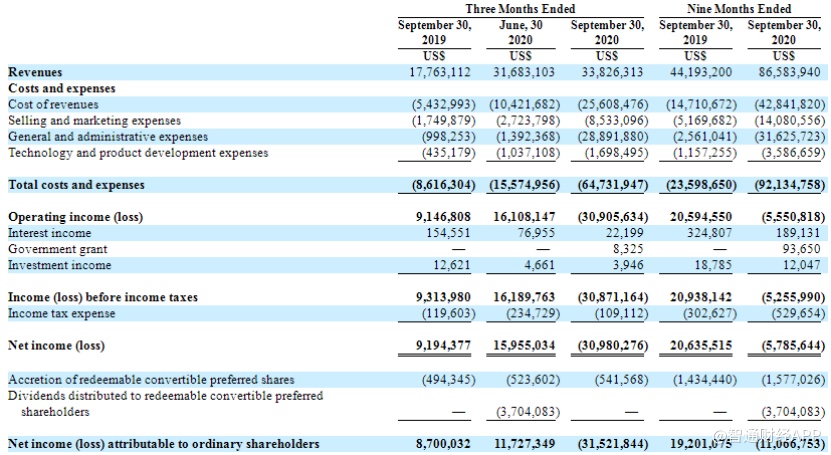Screen dimensions: 831x455
Task: Click the Cost of revenues row label
Action: click(x=53, y=104)
